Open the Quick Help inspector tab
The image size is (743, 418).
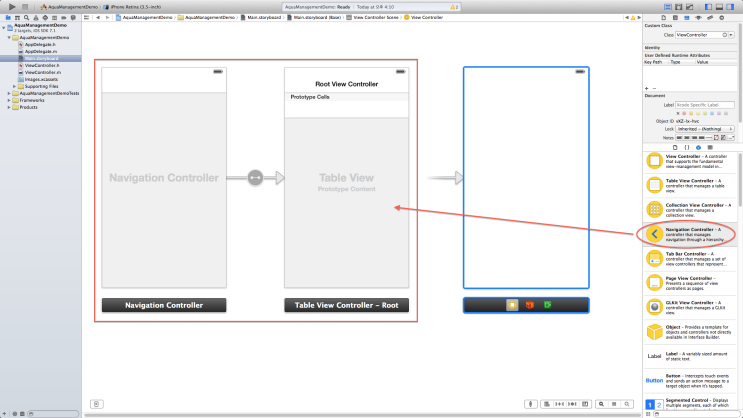[x=675, y=18]
